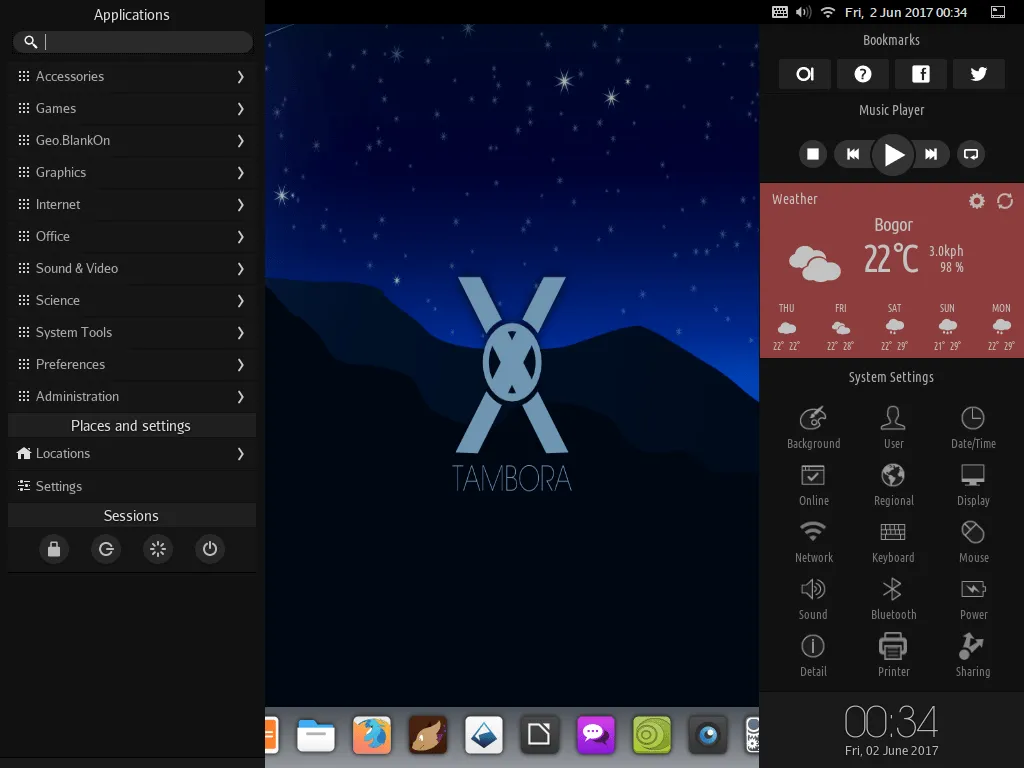Expand the Sound & Video category
1024x768 pixels.
pyautogui.click(x=131, y=268)
